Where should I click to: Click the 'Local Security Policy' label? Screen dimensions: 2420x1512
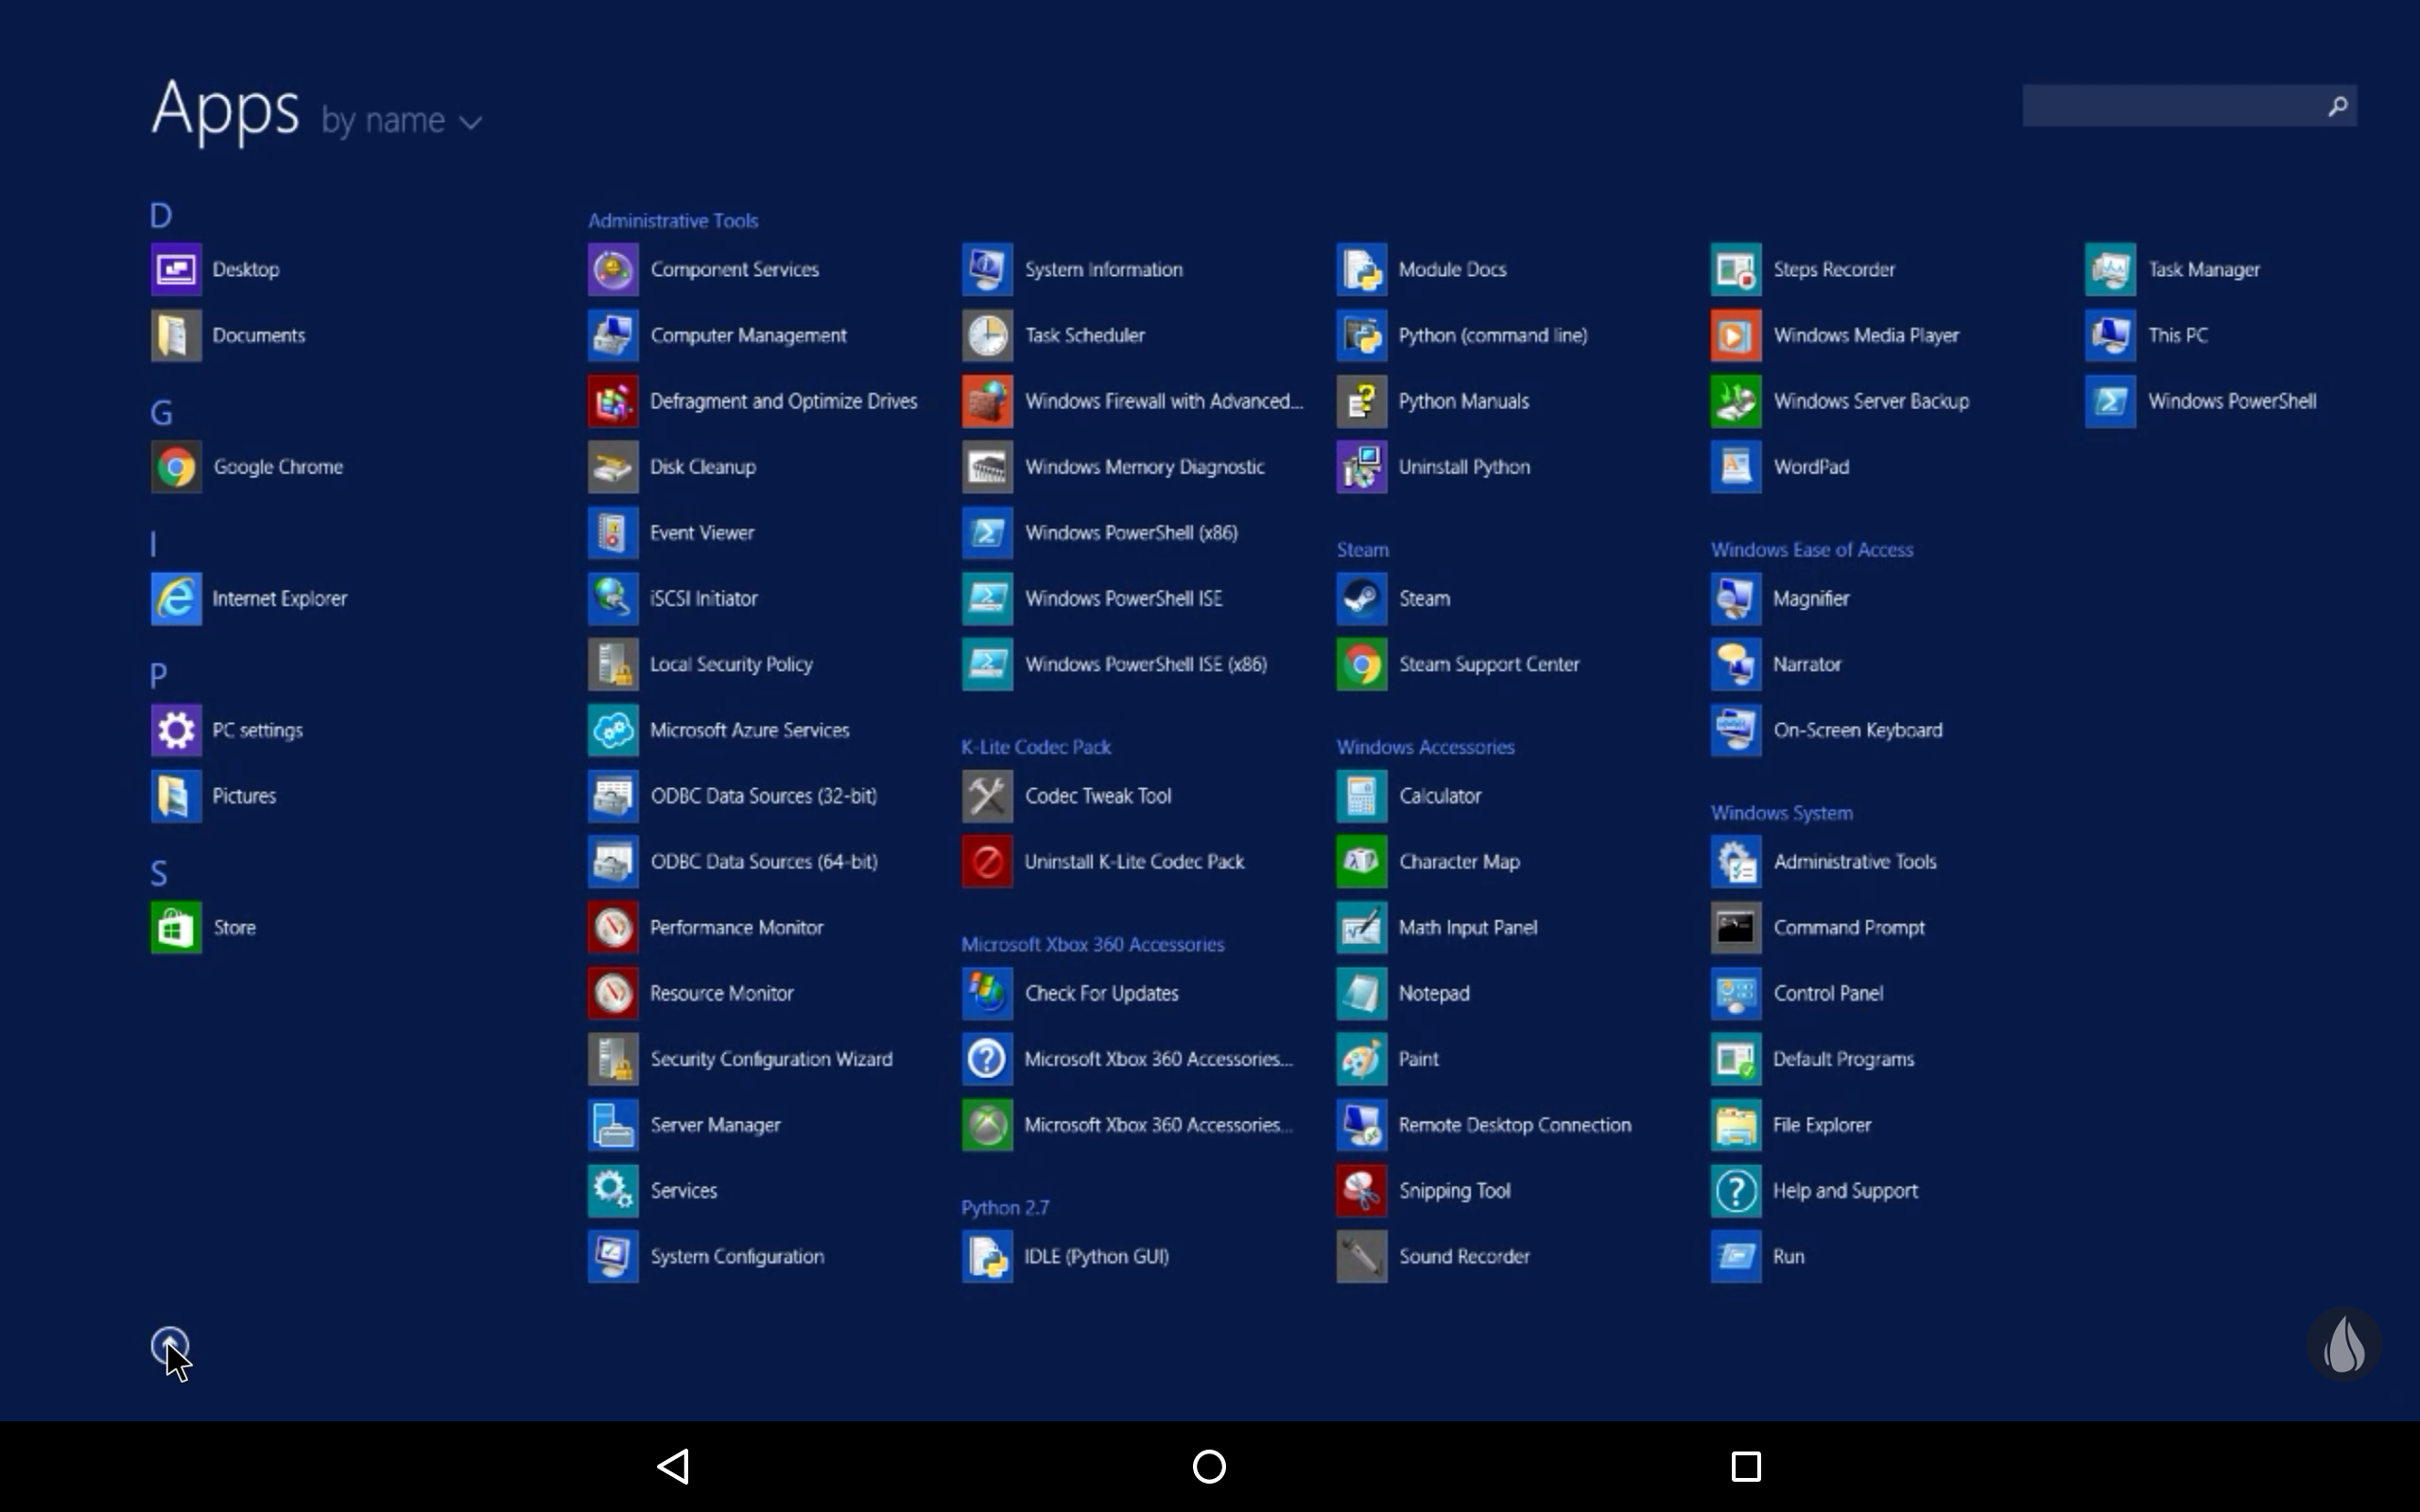tap(731, 664)
